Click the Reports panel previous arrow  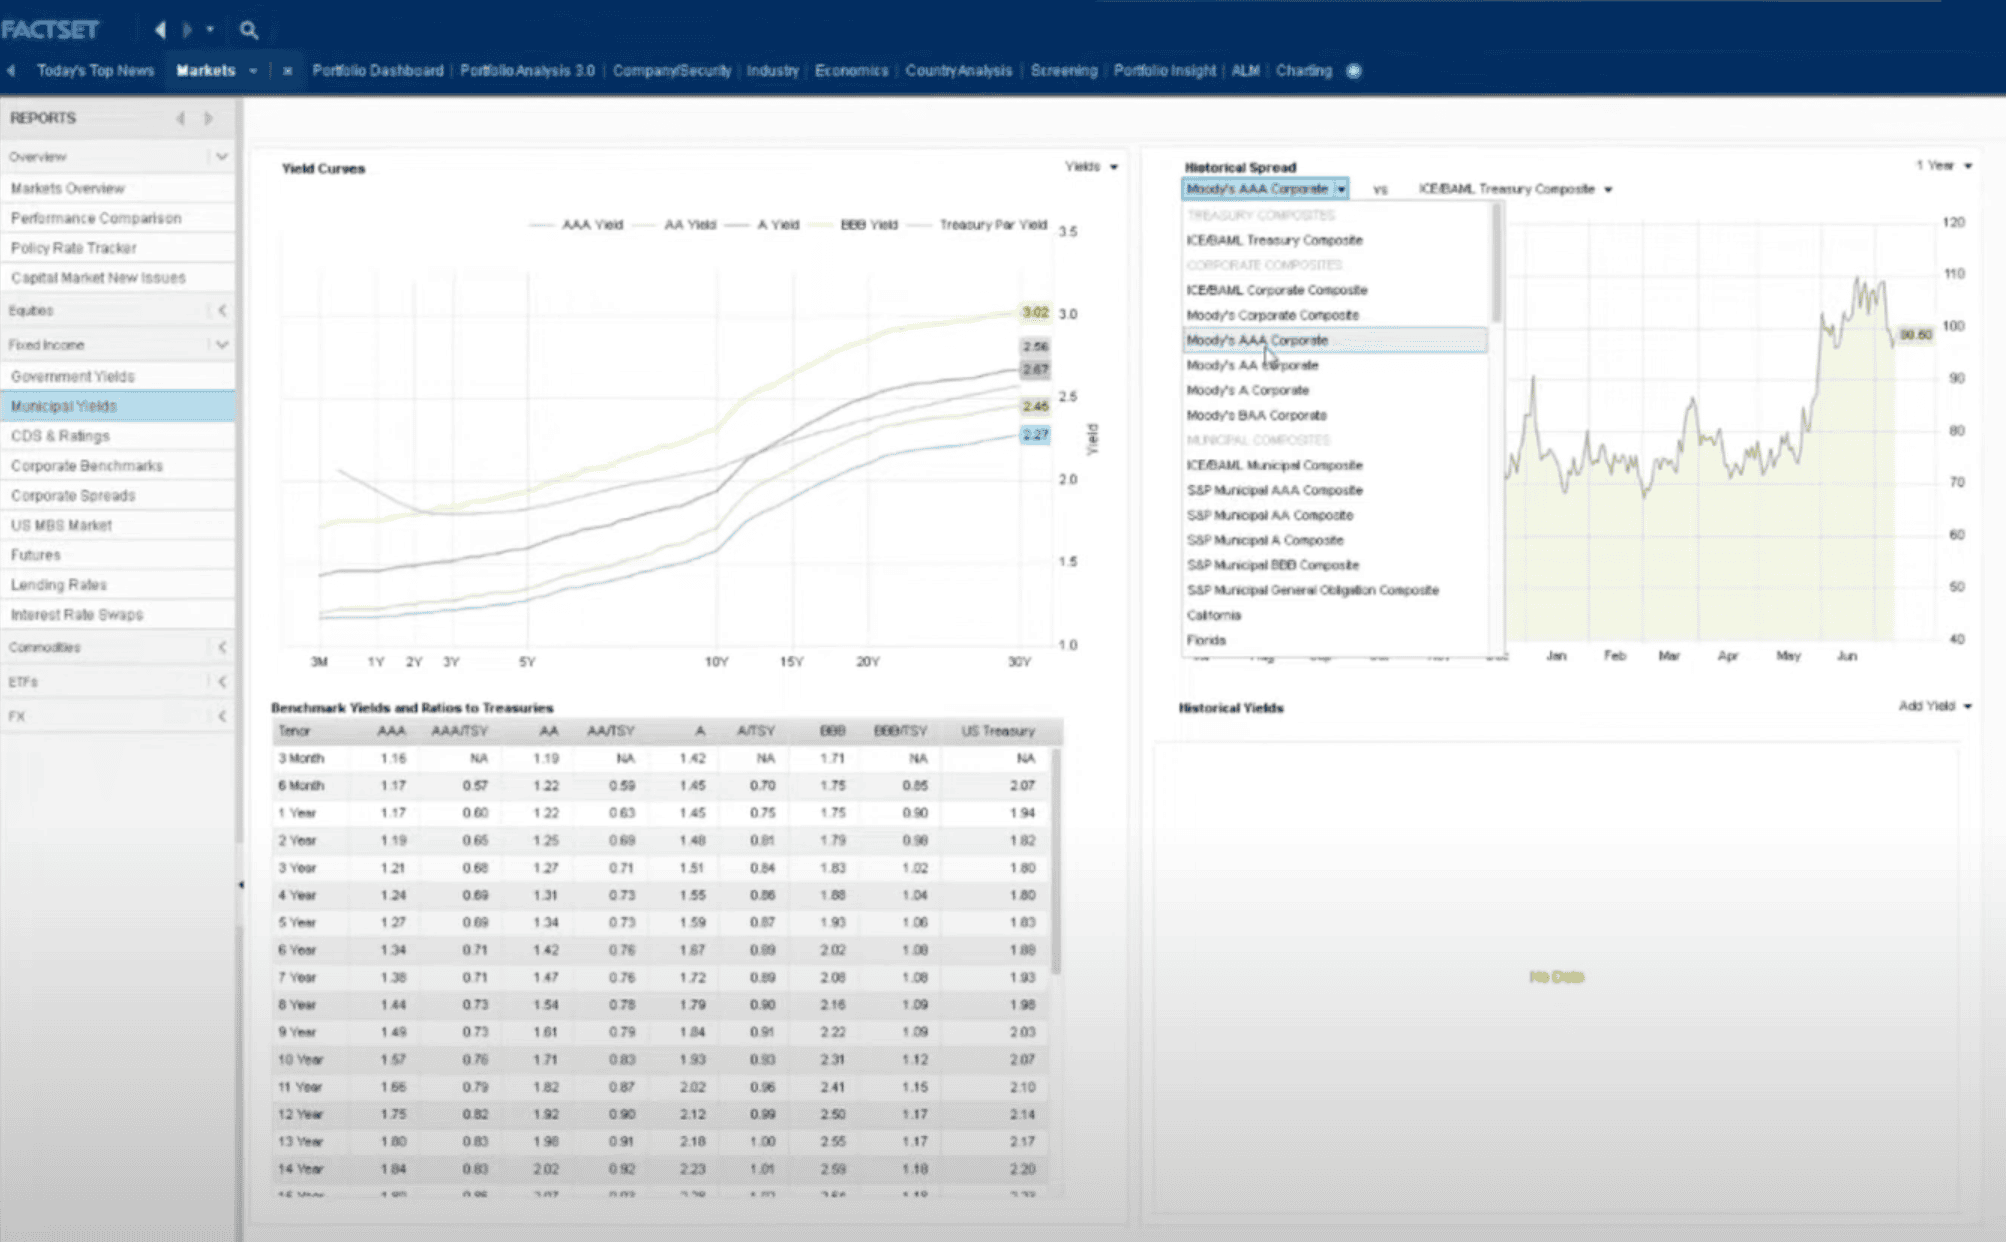181,118
